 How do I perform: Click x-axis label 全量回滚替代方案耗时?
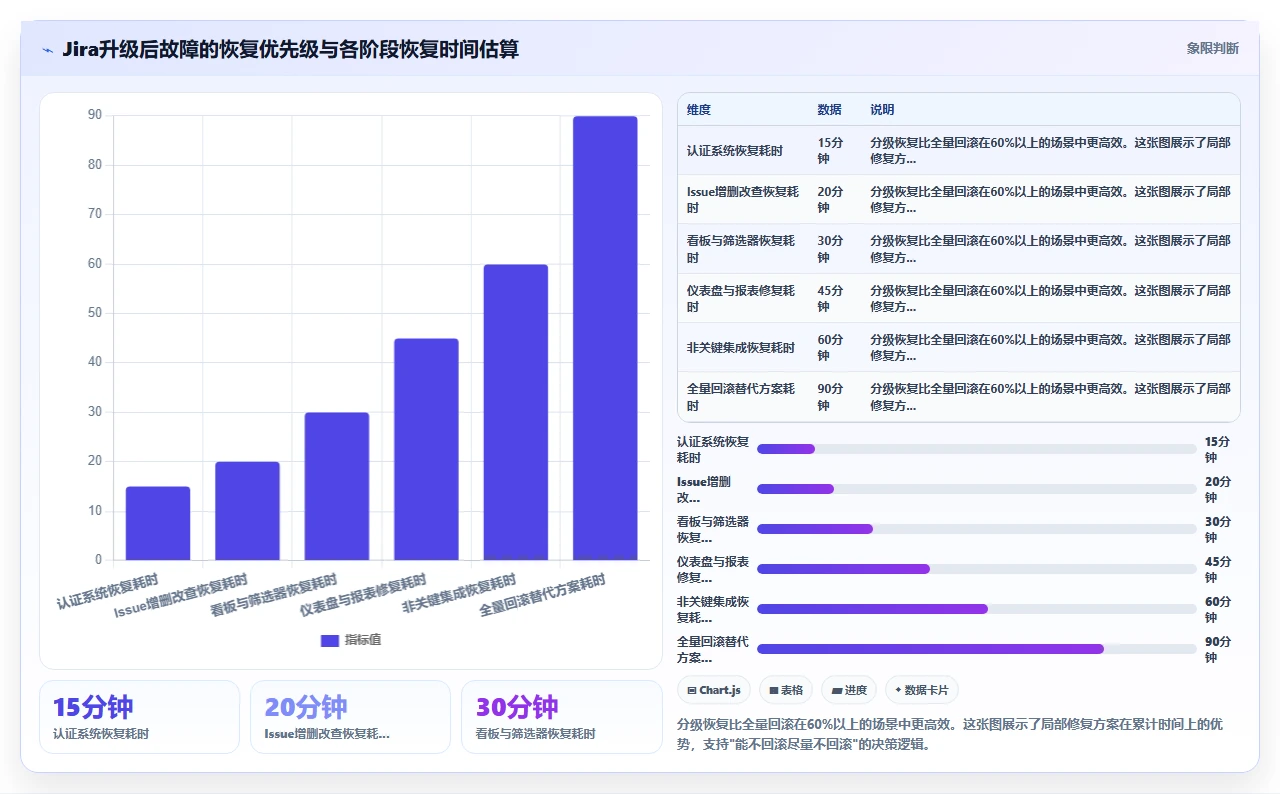(543, 595)
